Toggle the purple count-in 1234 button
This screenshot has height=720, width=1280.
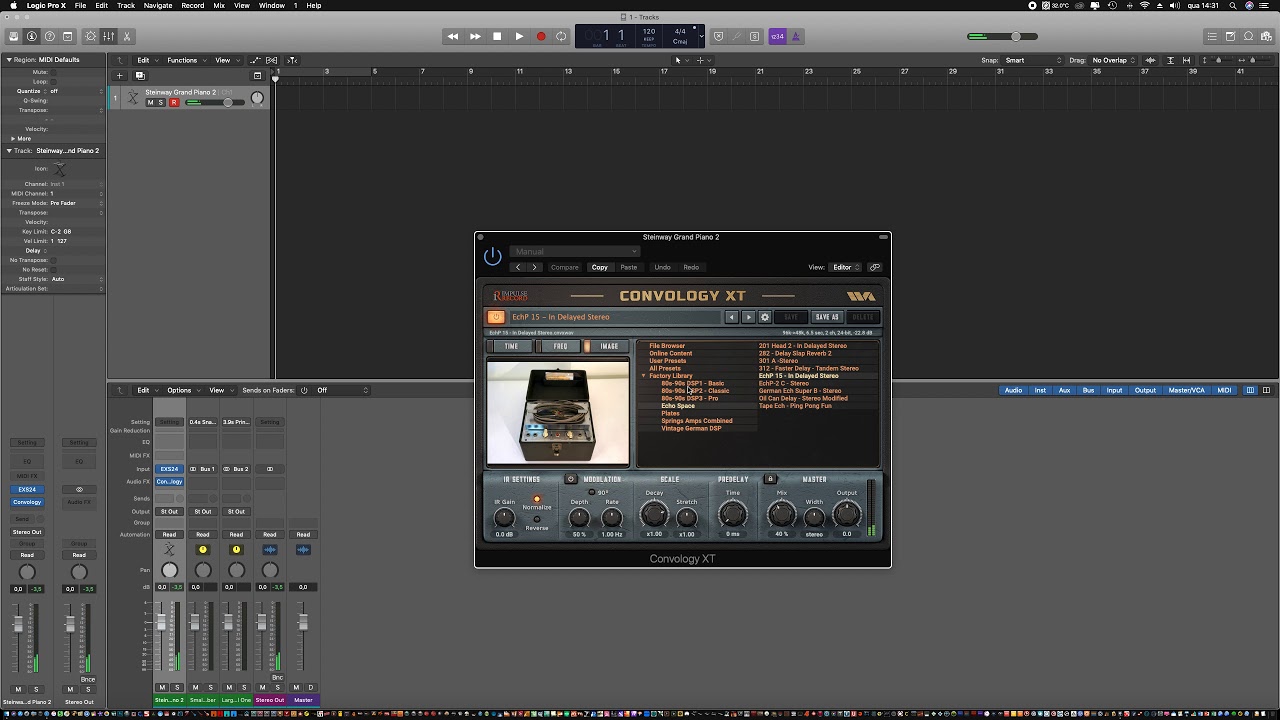click(x=778, y=37)
